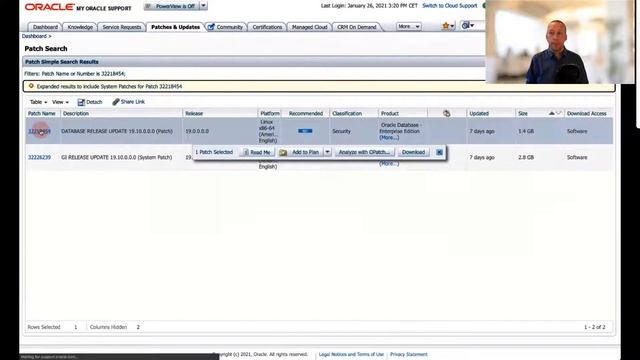Screen dimensions: 640x360
Task: Click the 2.8 GB size cell
Action: 526,157
